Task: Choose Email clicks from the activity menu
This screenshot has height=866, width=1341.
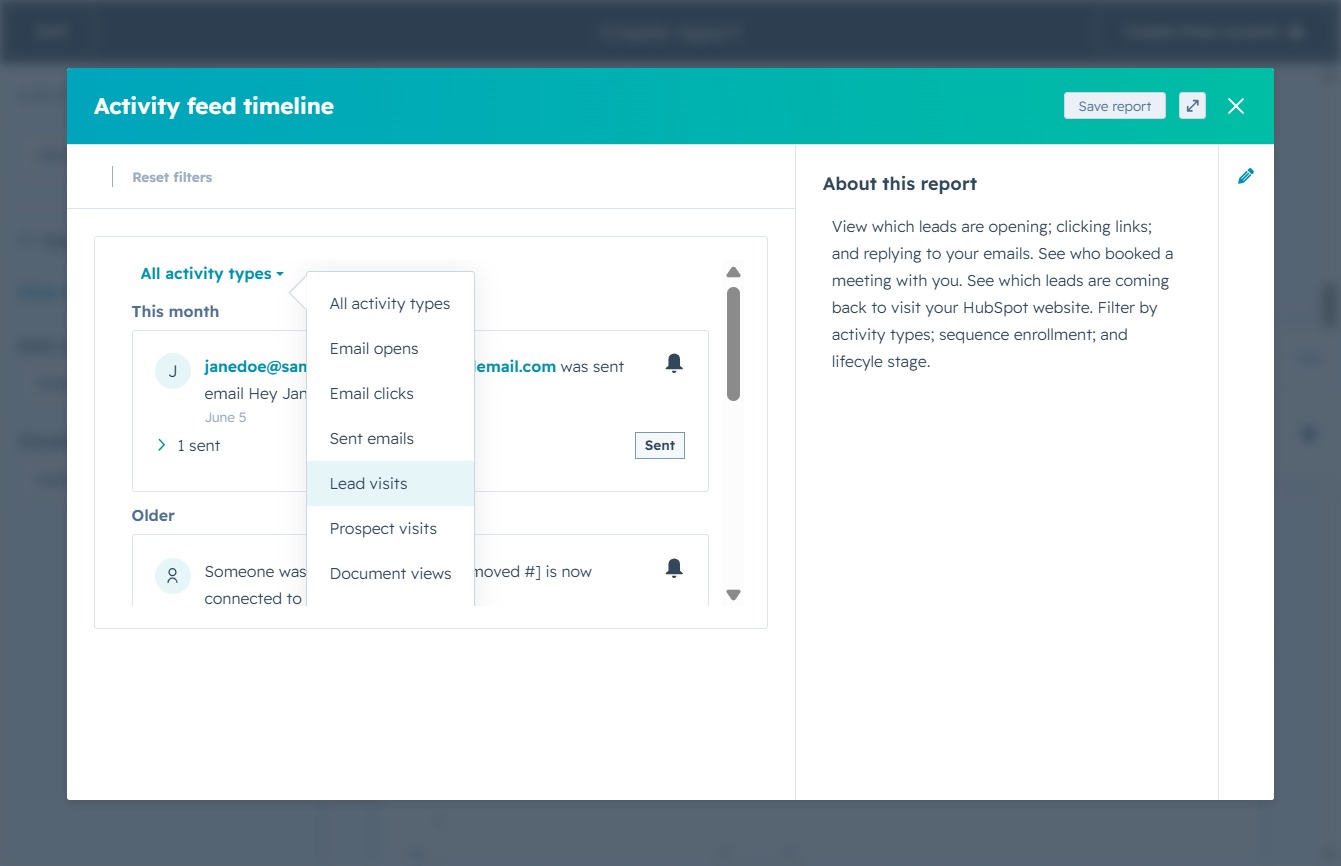Action: coord(390,394)
